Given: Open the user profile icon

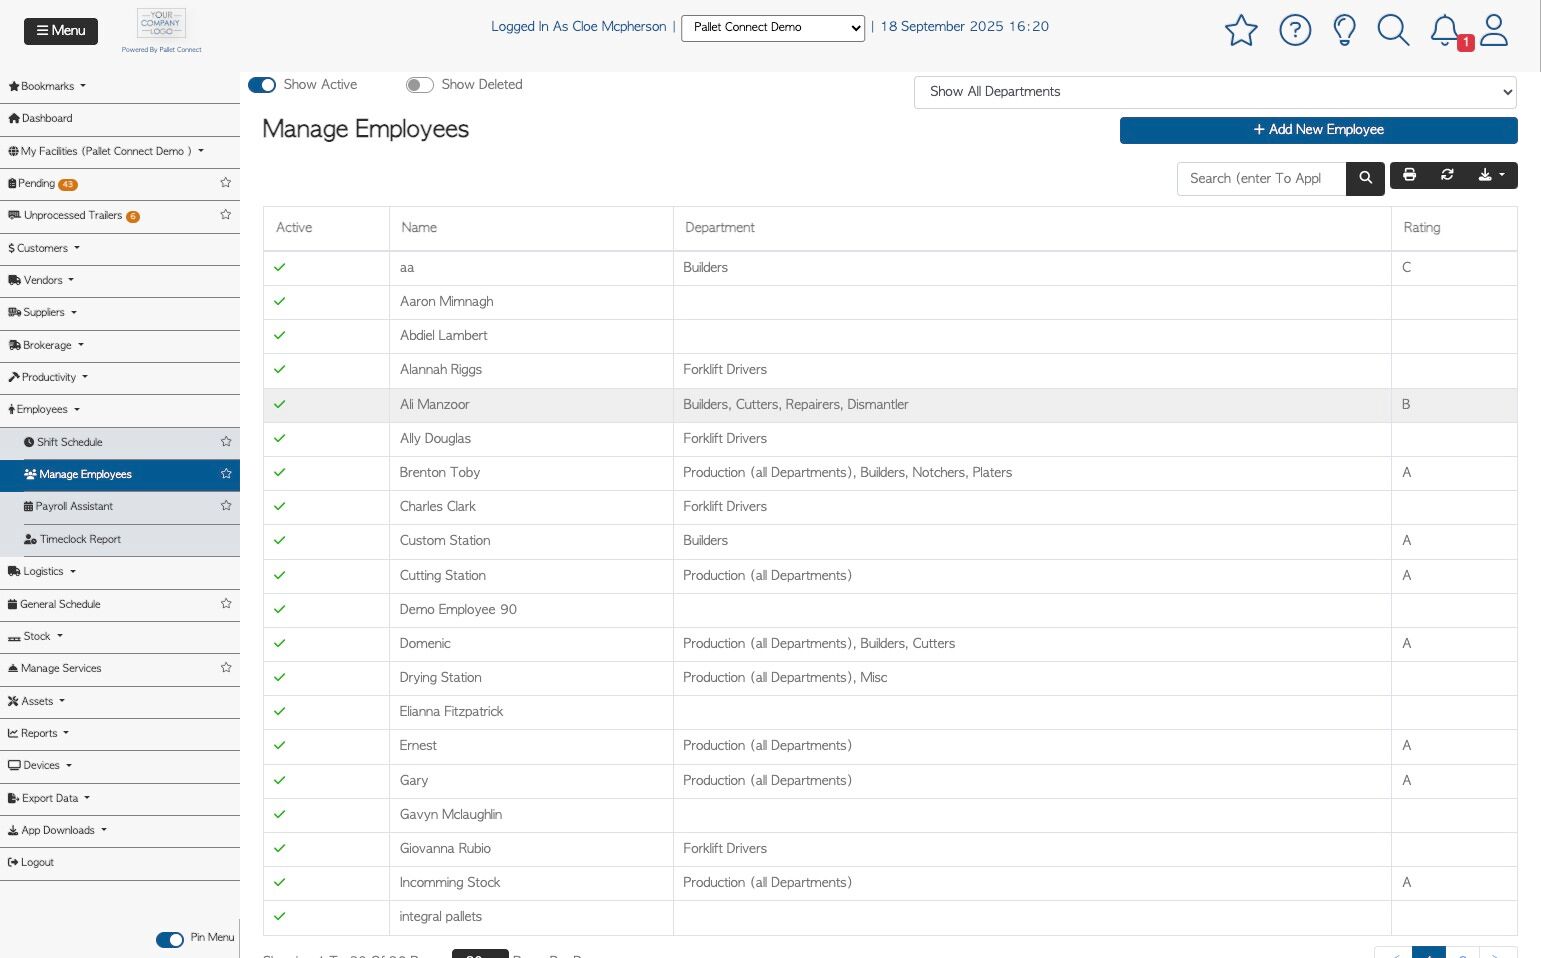Looking at the screenshot, I should point(1494,30).
